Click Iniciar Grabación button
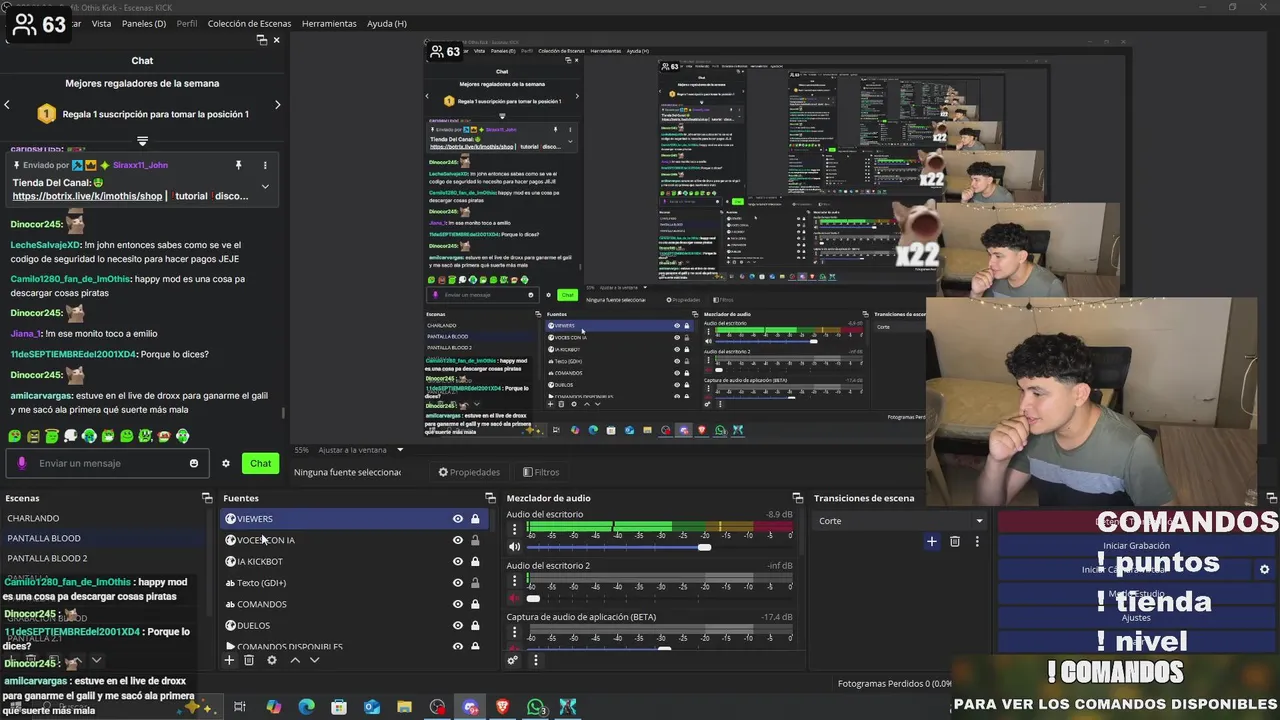Image resolution: width=1280 pixels, height=720 pixels. 1136,546
